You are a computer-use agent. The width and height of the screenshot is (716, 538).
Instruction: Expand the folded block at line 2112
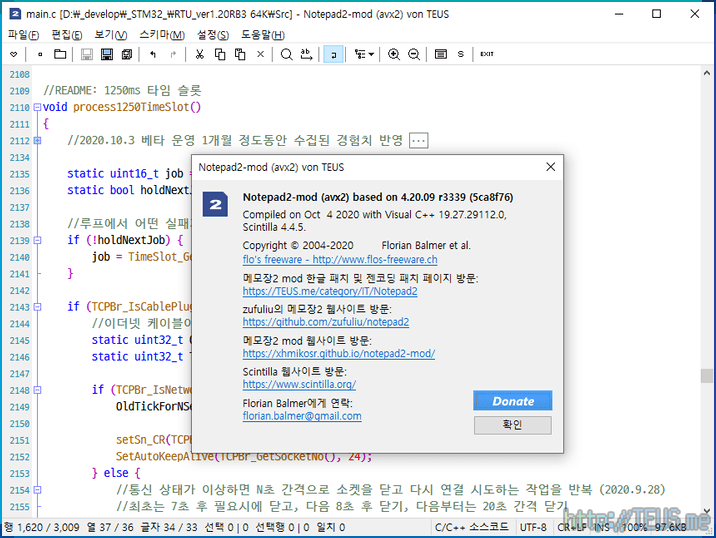37,141
